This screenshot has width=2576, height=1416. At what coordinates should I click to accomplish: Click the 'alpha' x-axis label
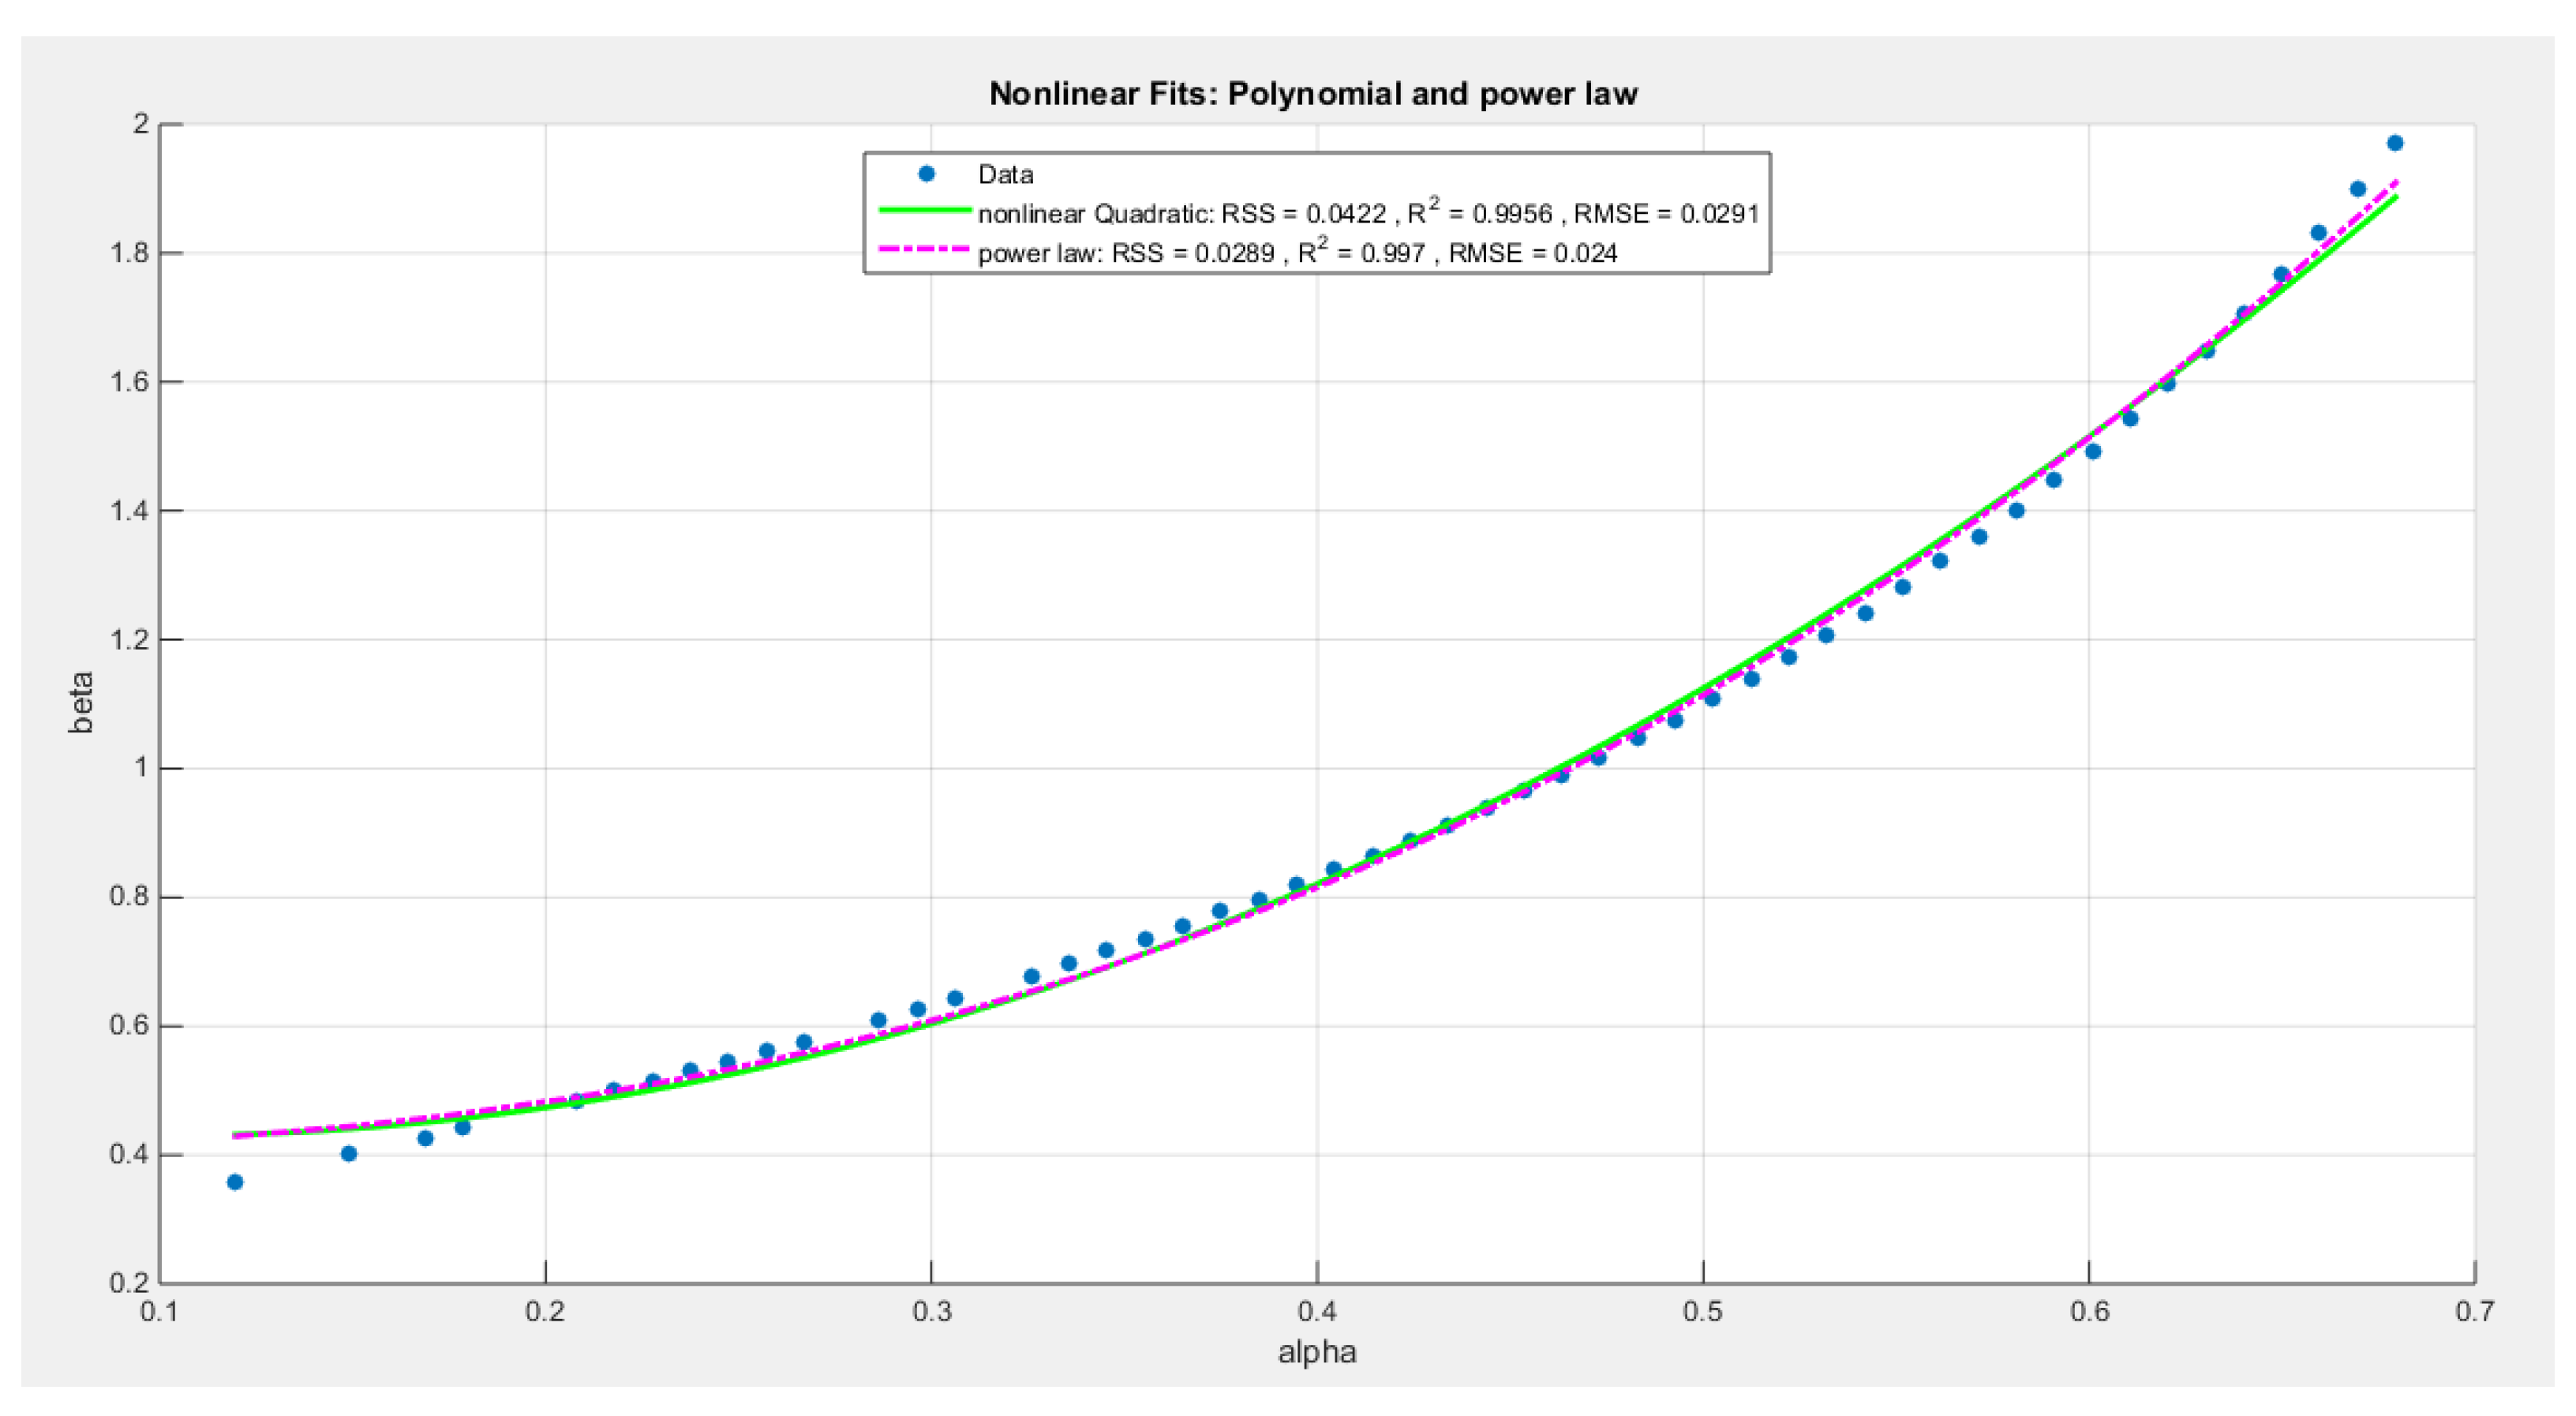(1317, 1352)
